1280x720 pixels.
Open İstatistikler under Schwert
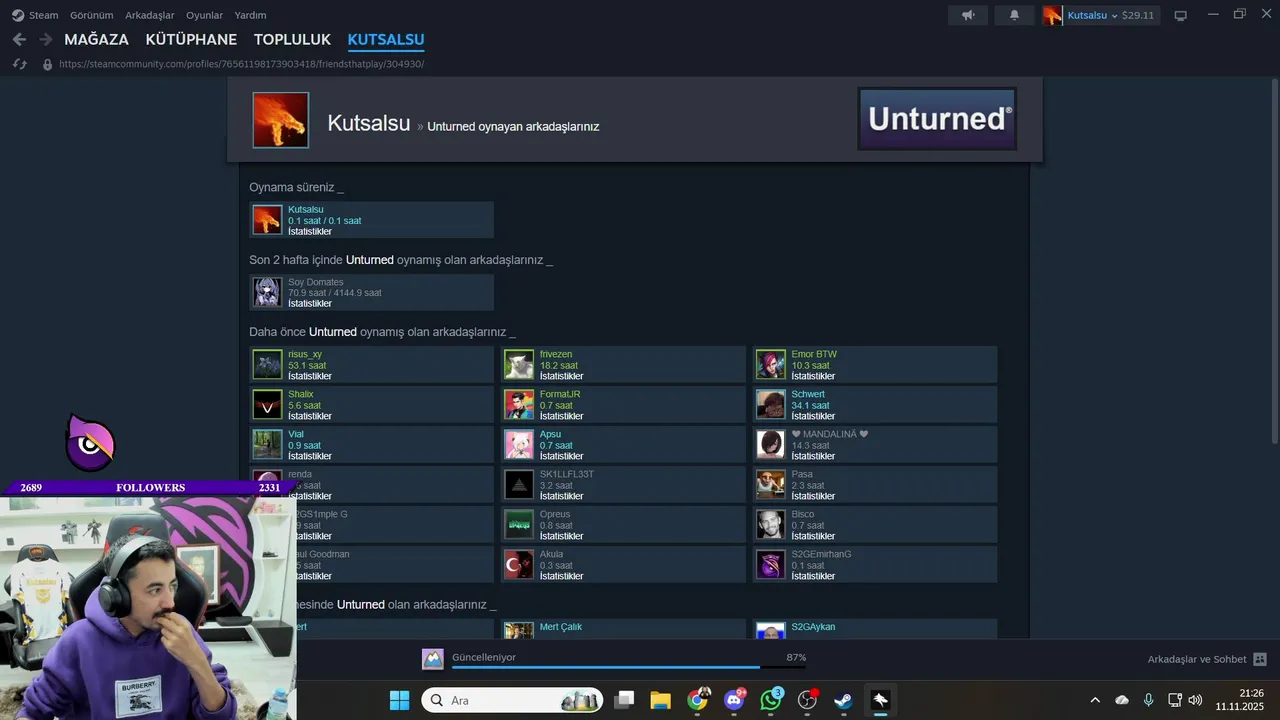pos(813,416)
